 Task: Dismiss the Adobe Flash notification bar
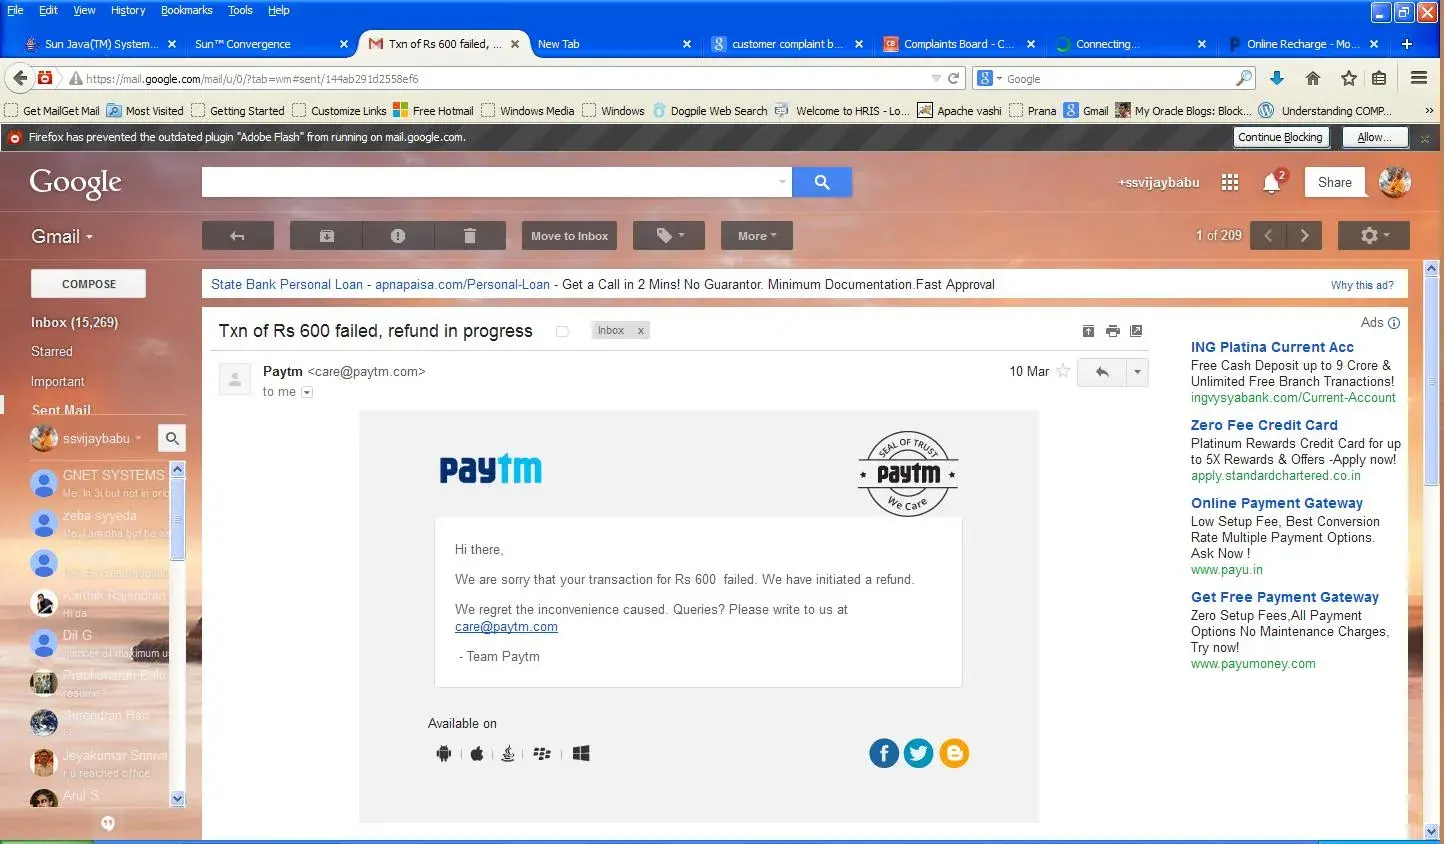pos(1425,138)
